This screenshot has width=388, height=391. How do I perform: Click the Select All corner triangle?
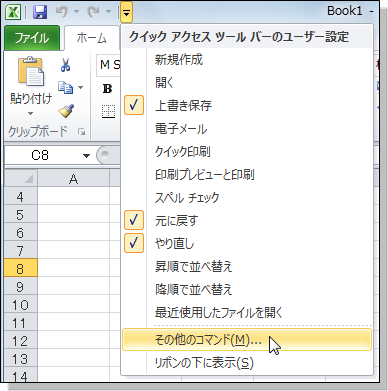pos(21,179)
